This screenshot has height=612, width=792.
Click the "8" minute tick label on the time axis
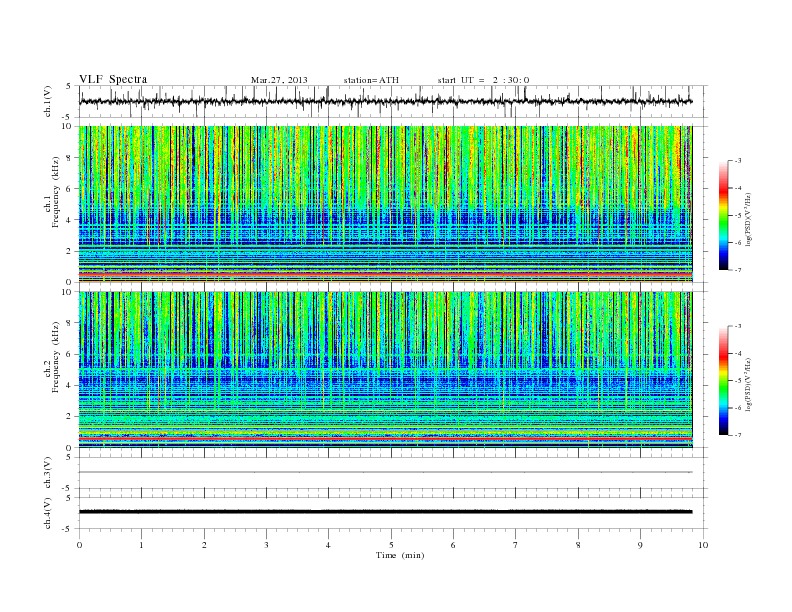point(578,545)
